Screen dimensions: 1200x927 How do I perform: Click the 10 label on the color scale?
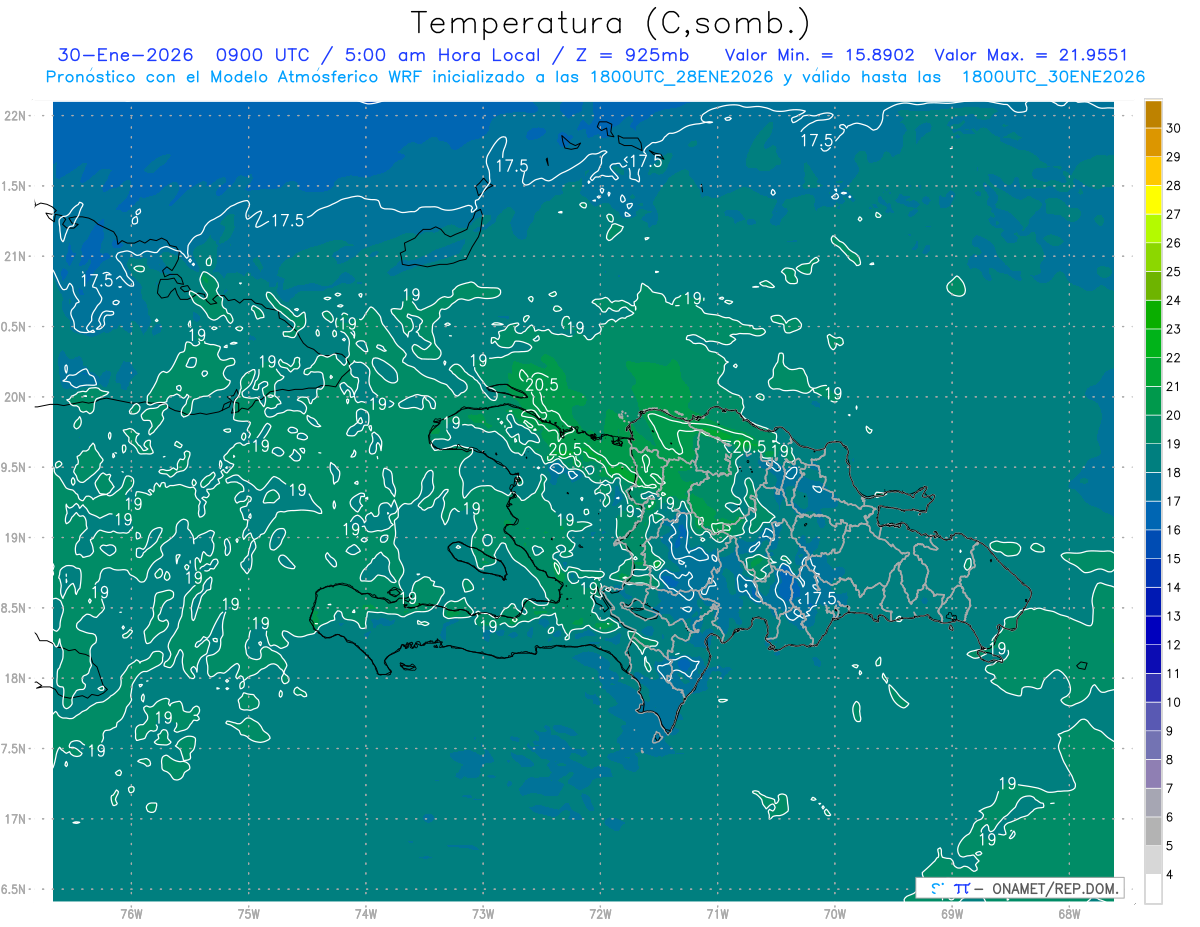[x=1173, y=702]
